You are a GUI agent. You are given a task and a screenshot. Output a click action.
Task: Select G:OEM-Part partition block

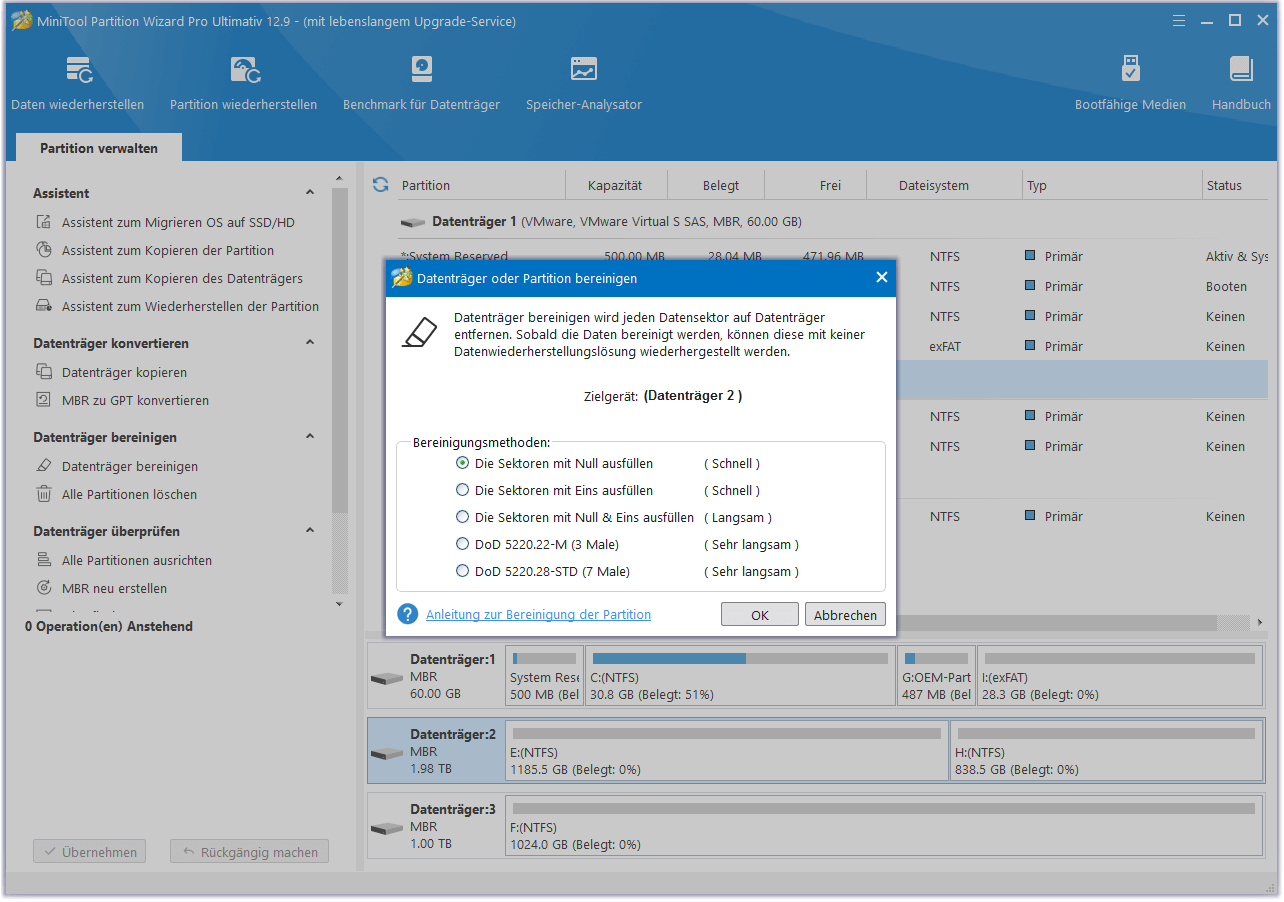point(936,677)
